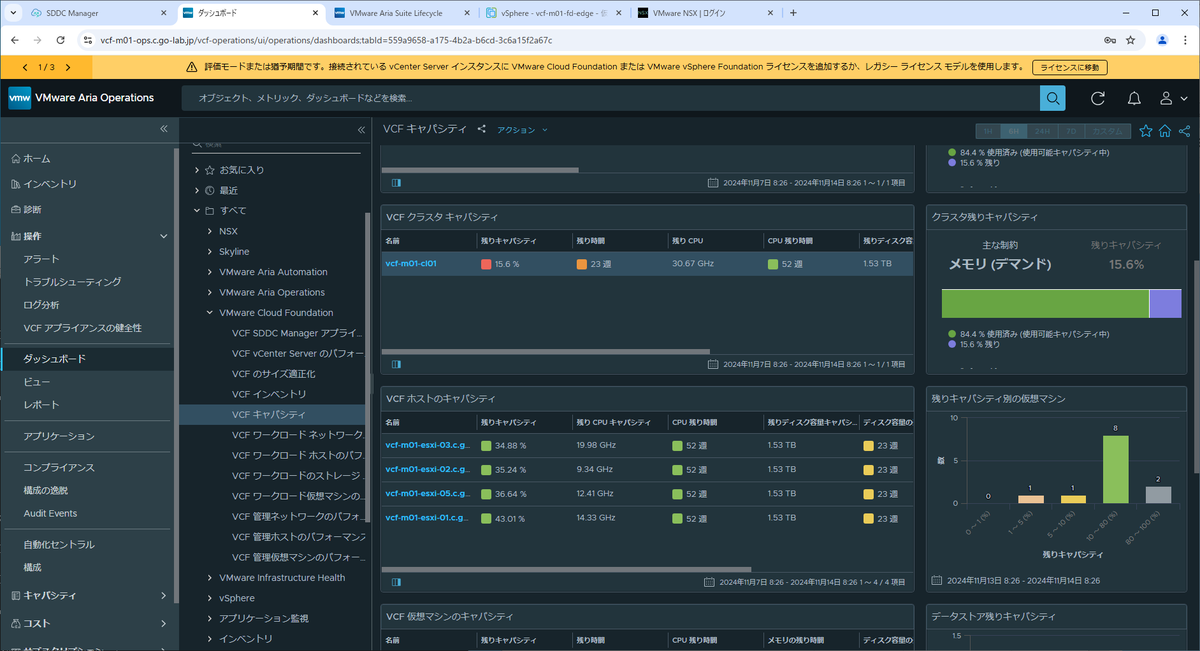Set dashboard as home with house icon
This screenshot has width=1200, height=651.
1165,130
